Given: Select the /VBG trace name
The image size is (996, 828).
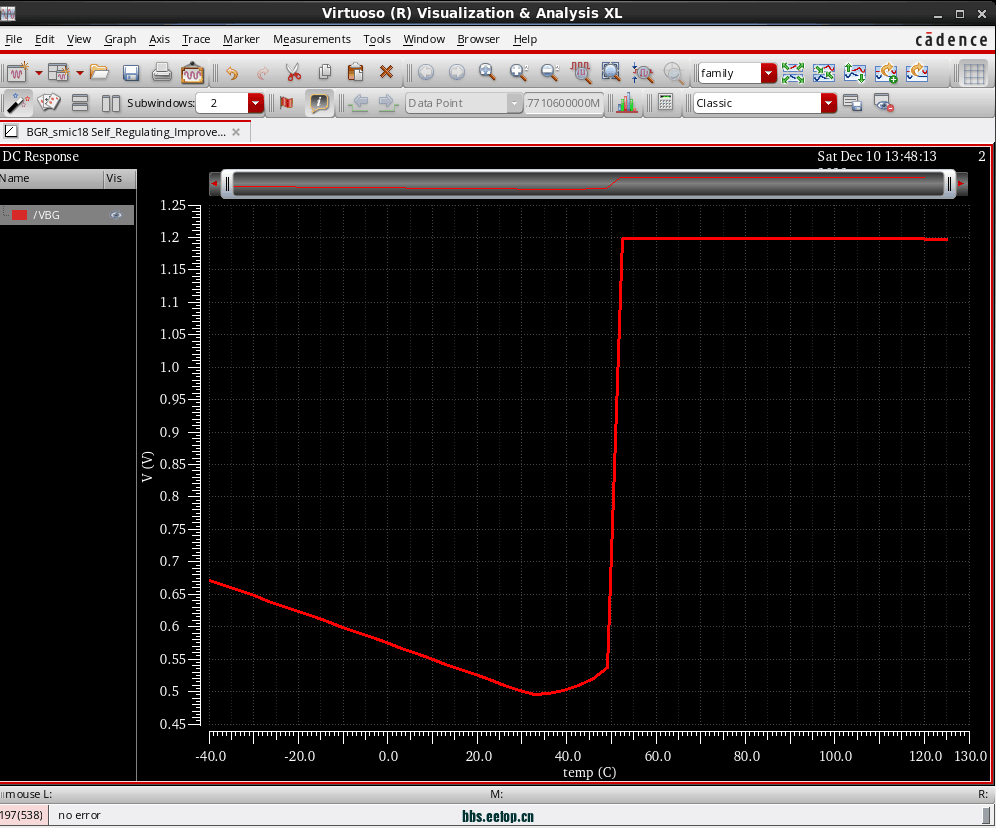Looking at the screenshot, I should 46,215.
